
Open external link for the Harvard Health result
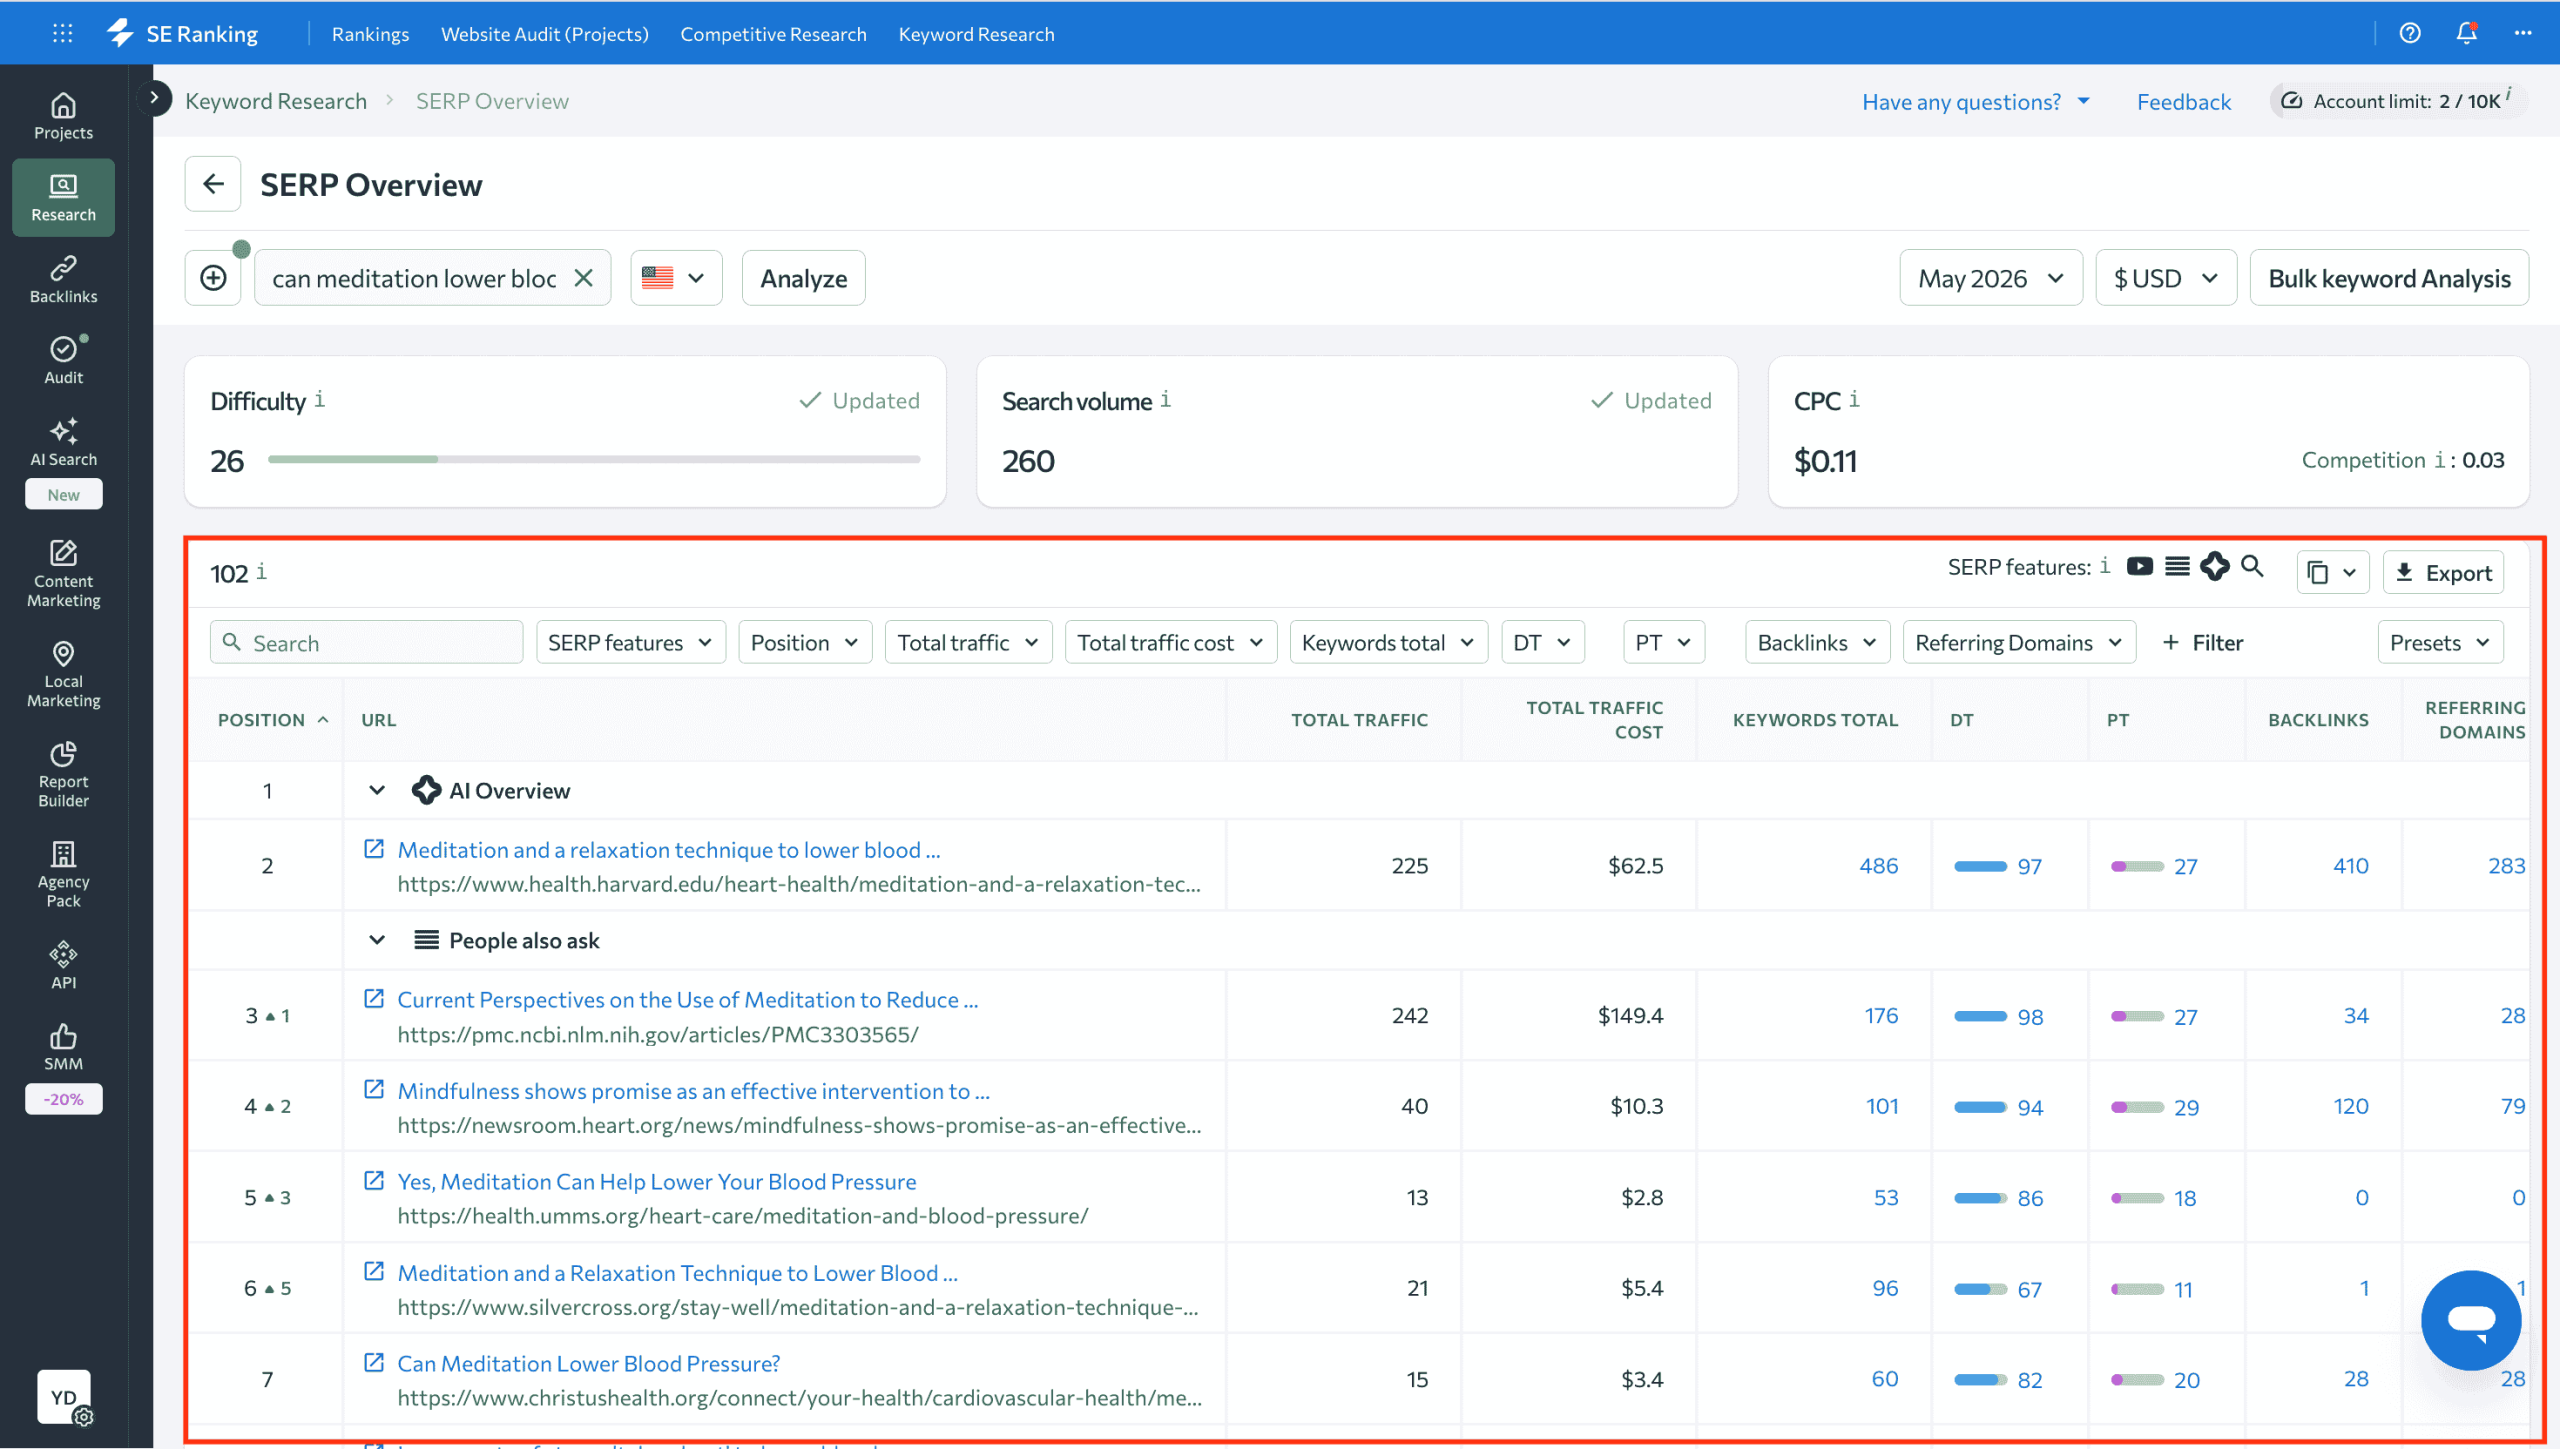(374, 849)
